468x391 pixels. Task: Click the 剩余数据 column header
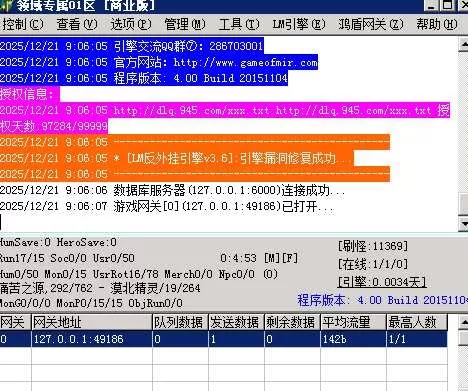point(292,322)
